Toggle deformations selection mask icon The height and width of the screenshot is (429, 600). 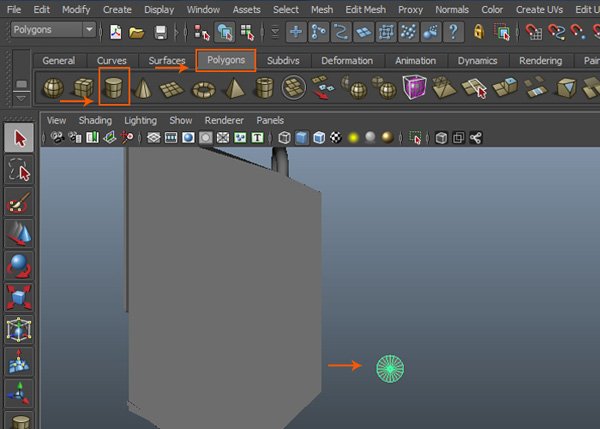(x=386, y=32)
